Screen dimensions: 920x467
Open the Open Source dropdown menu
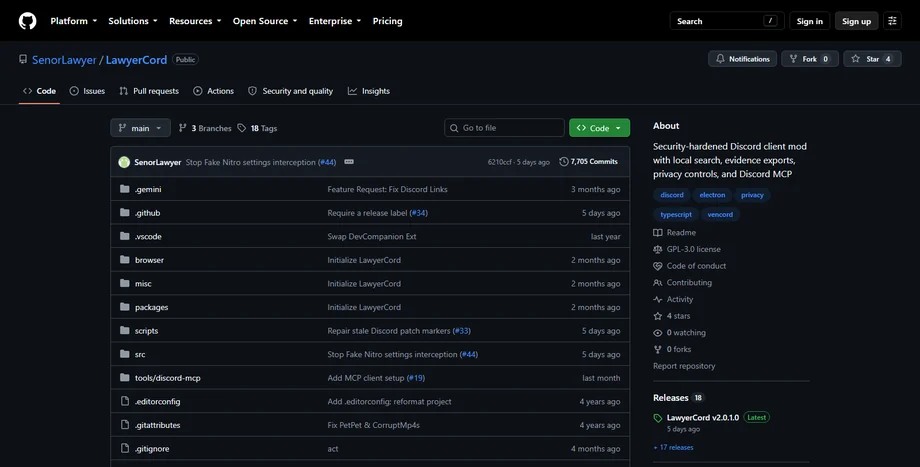click(x=265, y=21)
